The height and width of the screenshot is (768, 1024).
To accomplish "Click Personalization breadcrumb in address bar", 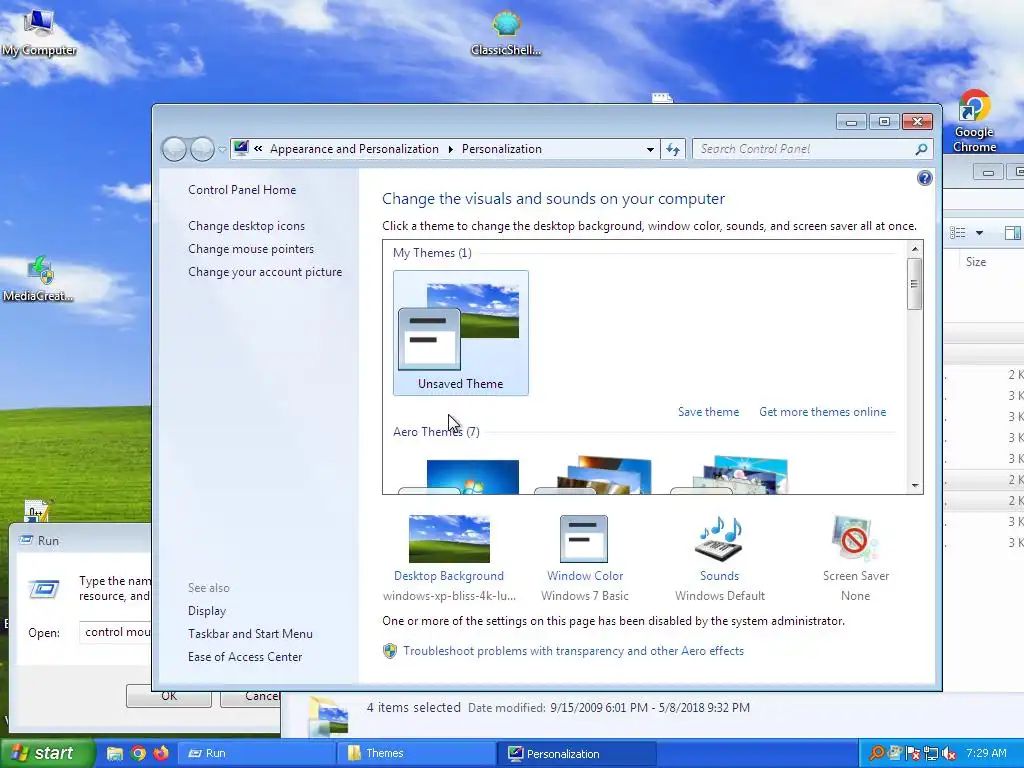I will pos(502,149).
